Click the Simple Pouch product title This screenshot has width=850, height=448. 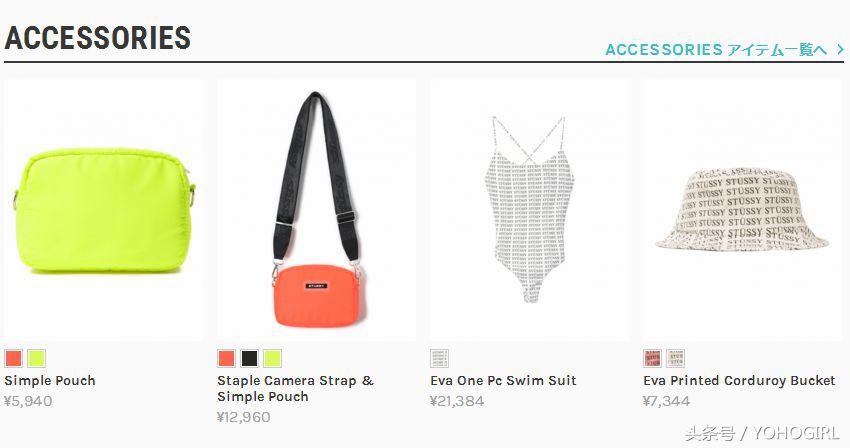click(50, 381)
